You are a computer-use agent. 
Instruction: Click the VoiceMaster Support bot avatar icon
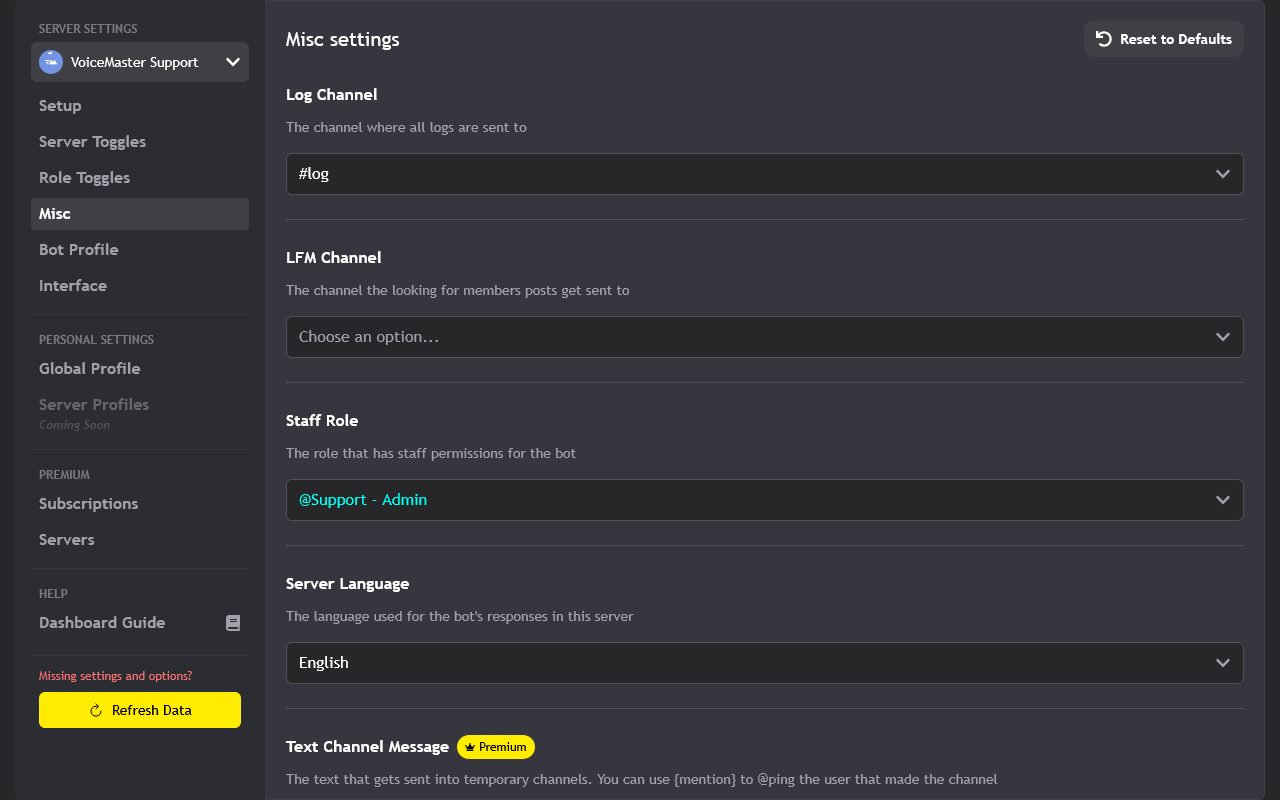50,62
